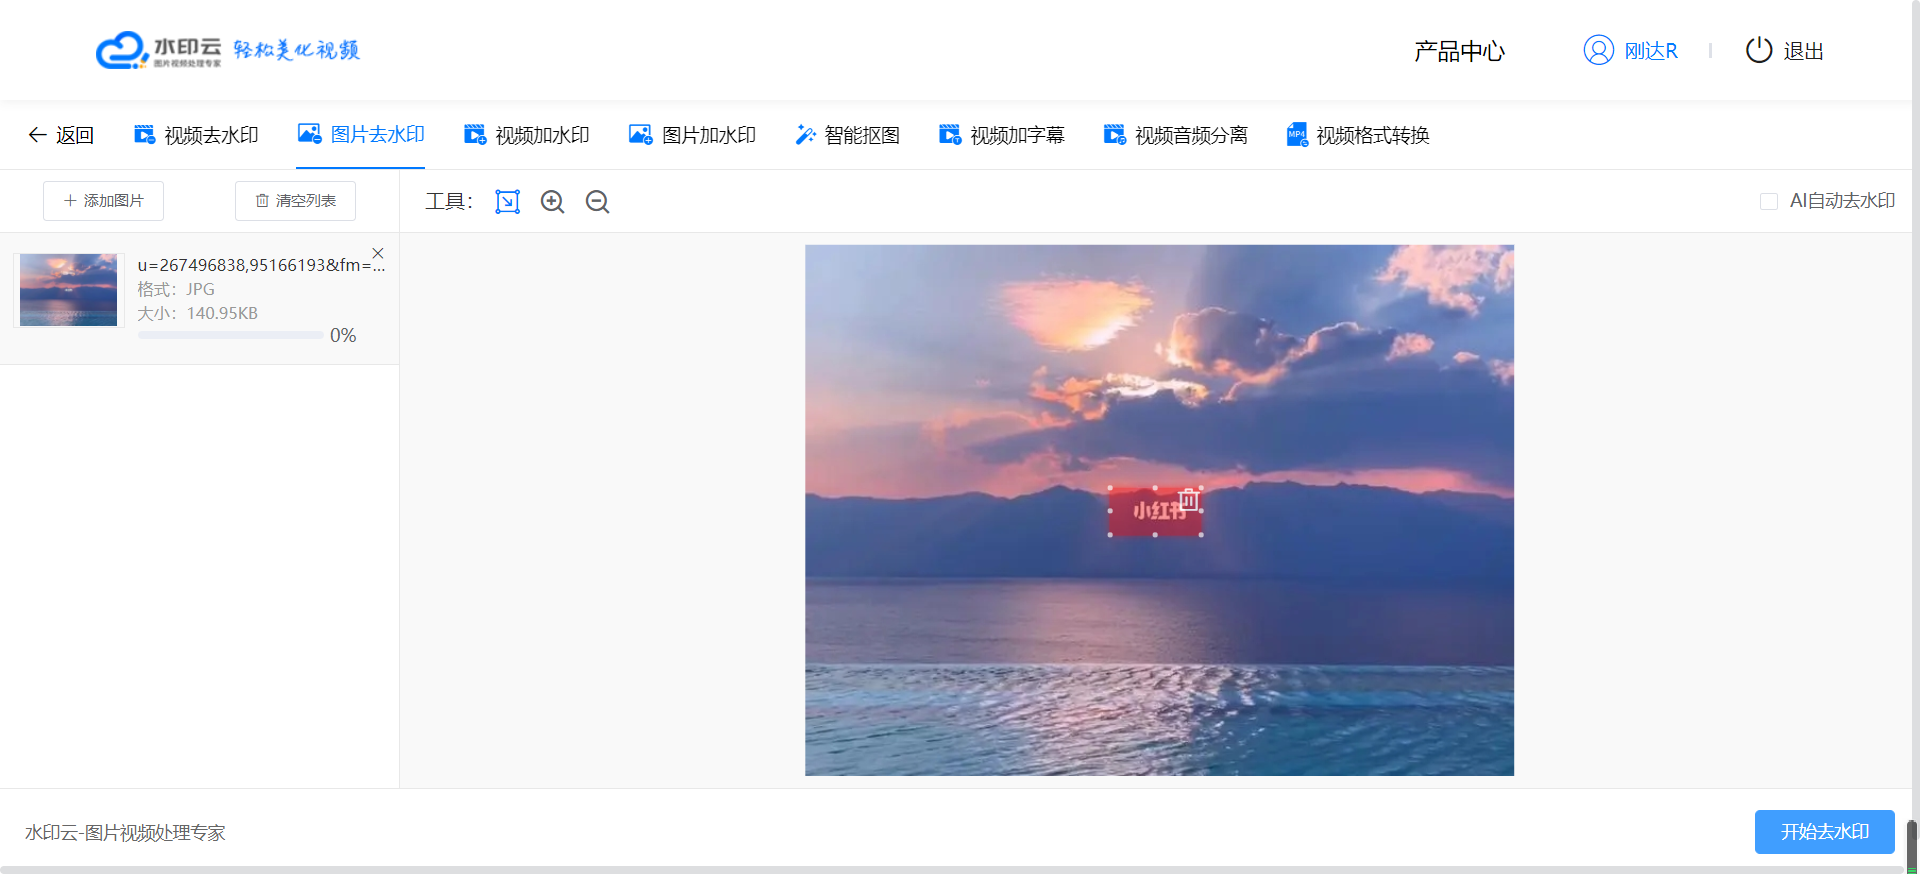Remove the image file from list

click(378, 253)
